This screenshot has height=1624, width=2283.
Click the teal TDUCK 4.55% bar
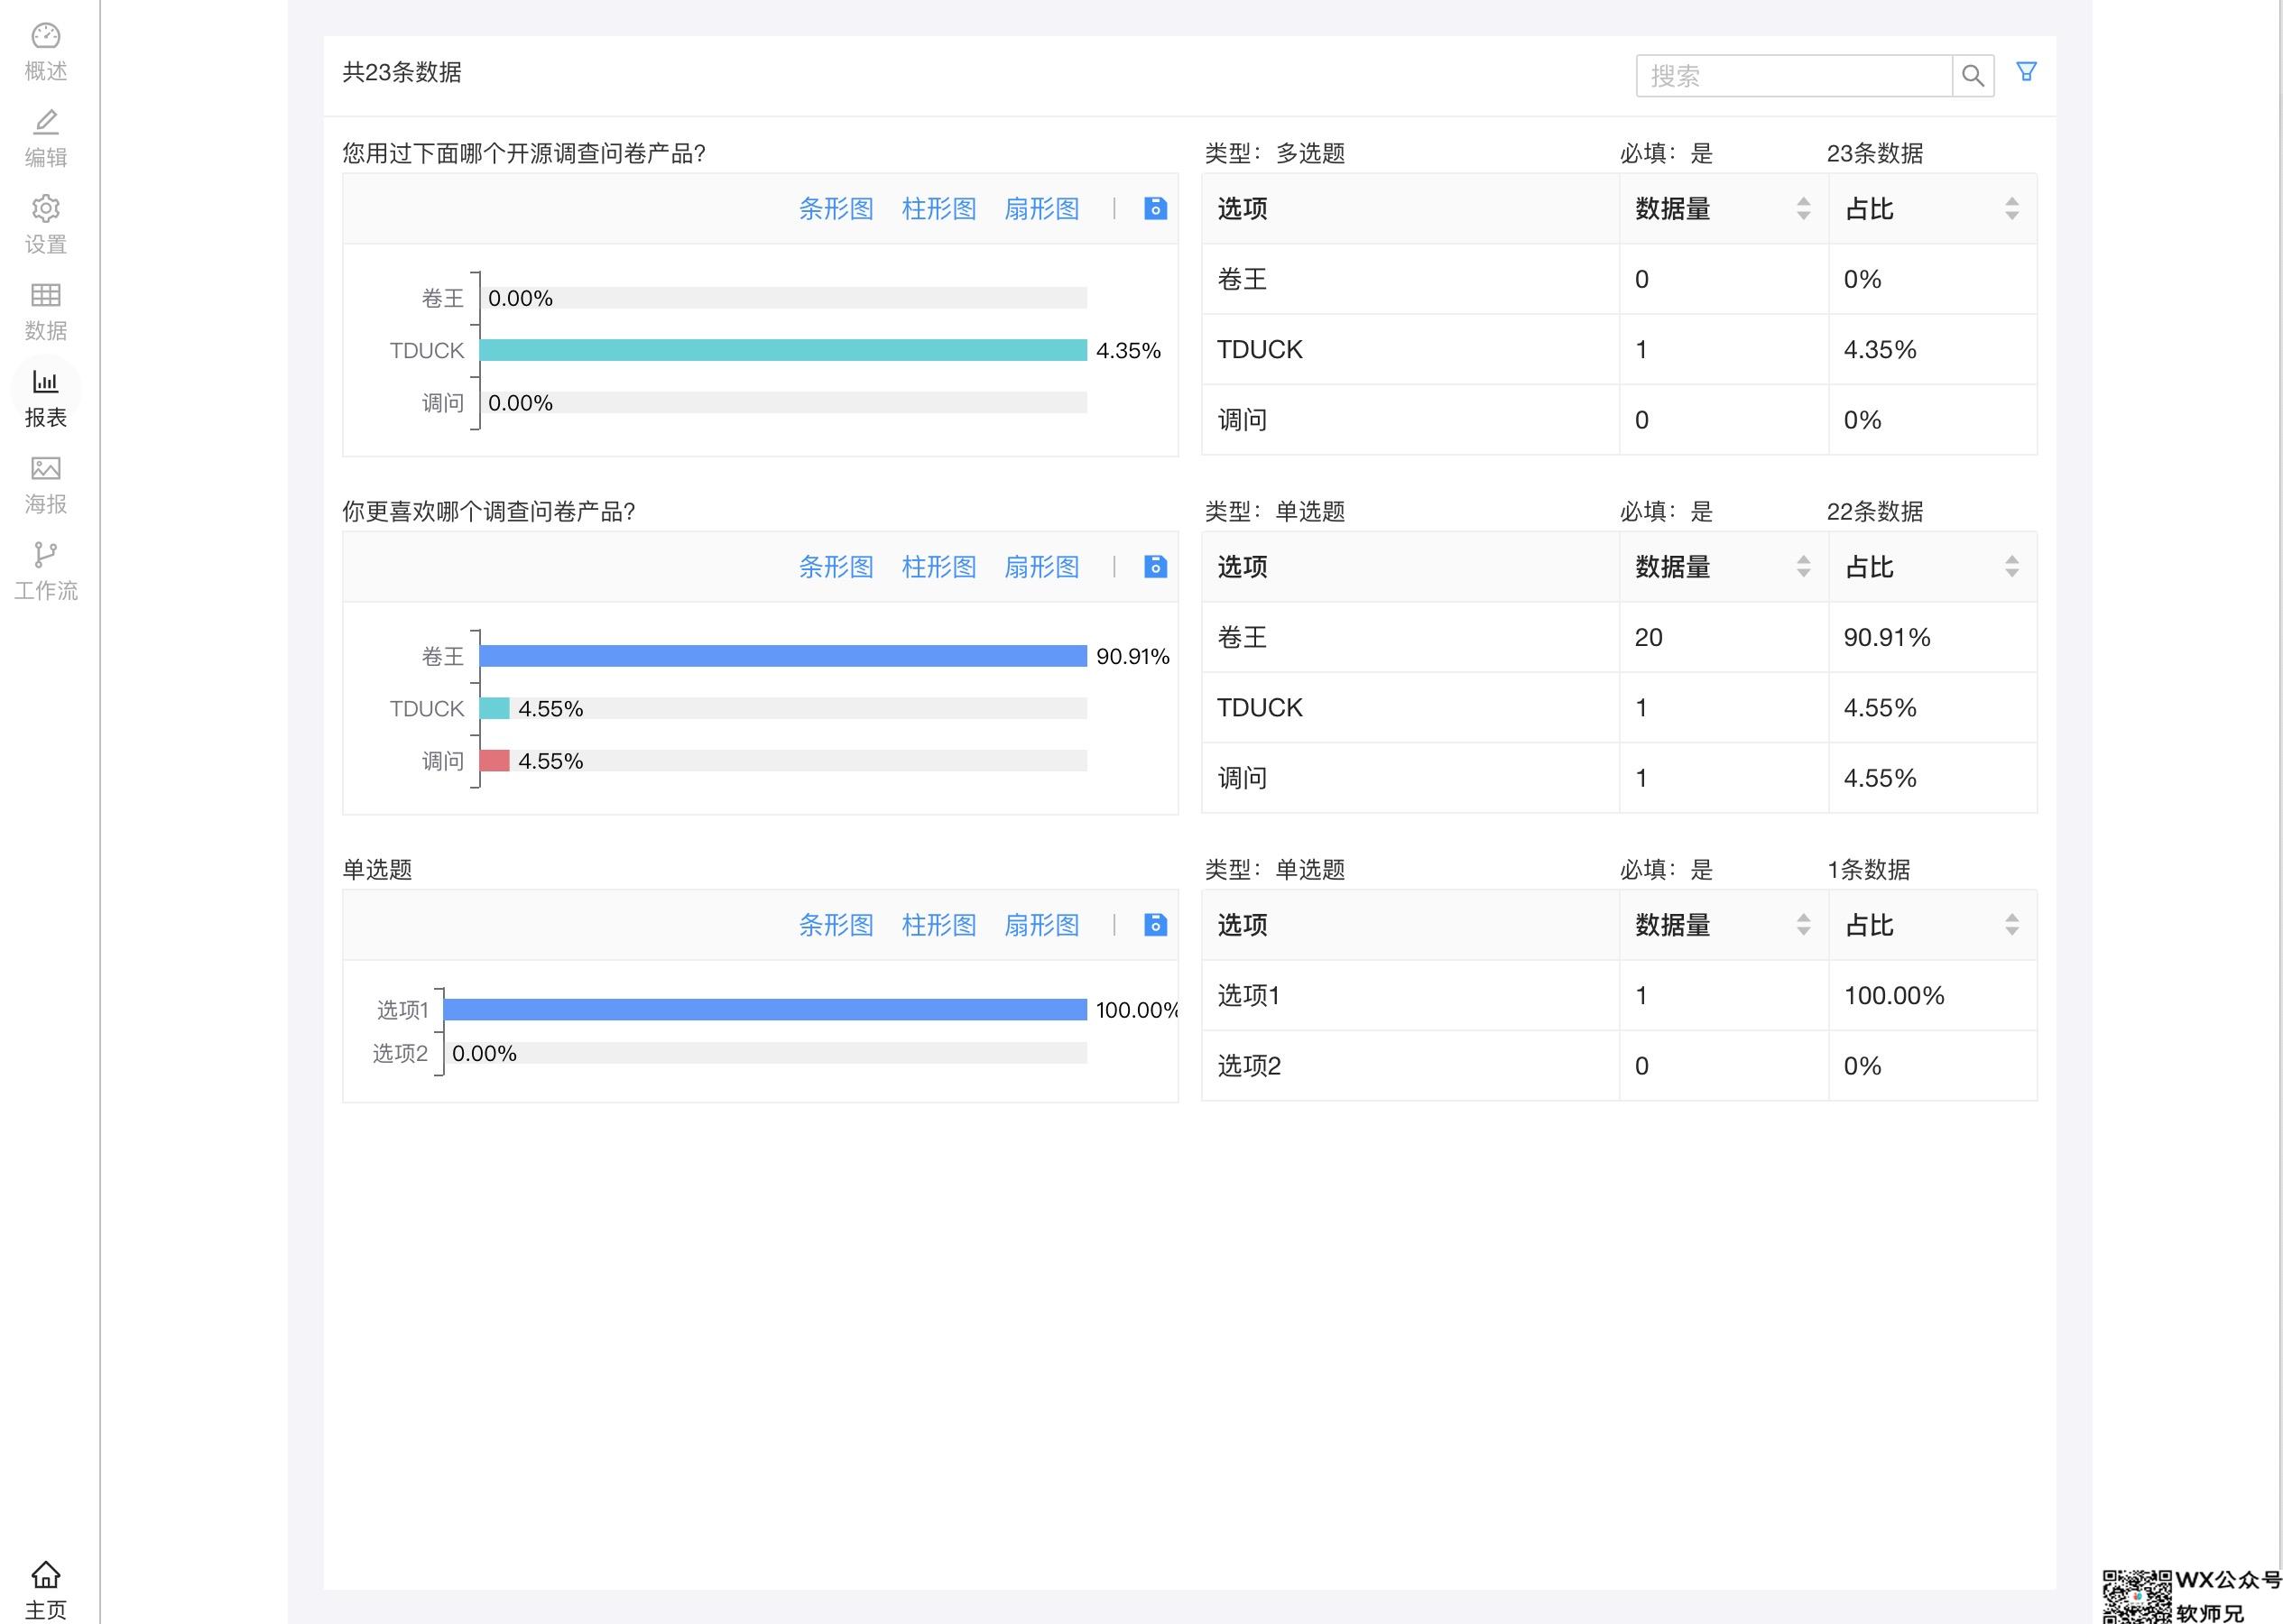coord(495,708)
